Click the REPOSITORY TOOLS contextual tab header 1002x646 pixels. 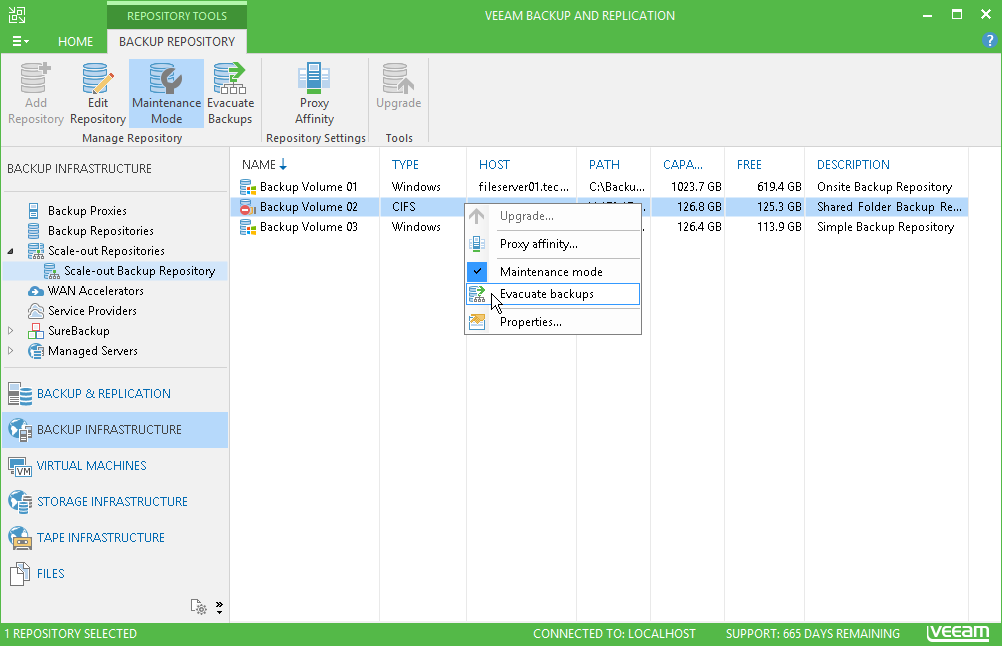pyautogui.click(x=177, y=16)
